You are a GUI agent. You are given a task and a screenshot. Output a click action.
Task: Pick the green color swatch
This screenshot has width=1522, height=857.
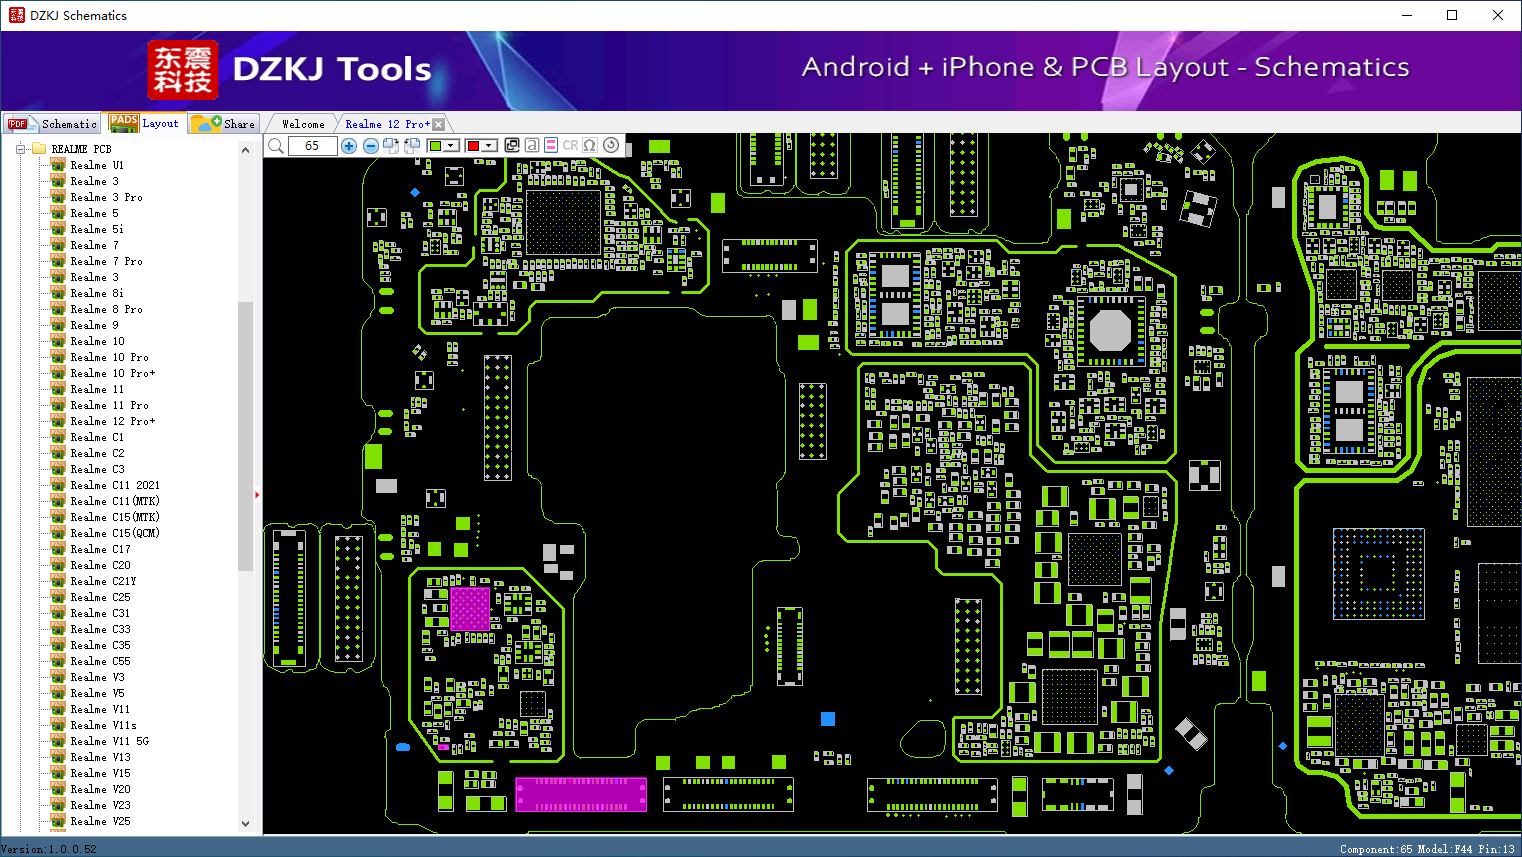pyautogui.click(x=435, y=146)
